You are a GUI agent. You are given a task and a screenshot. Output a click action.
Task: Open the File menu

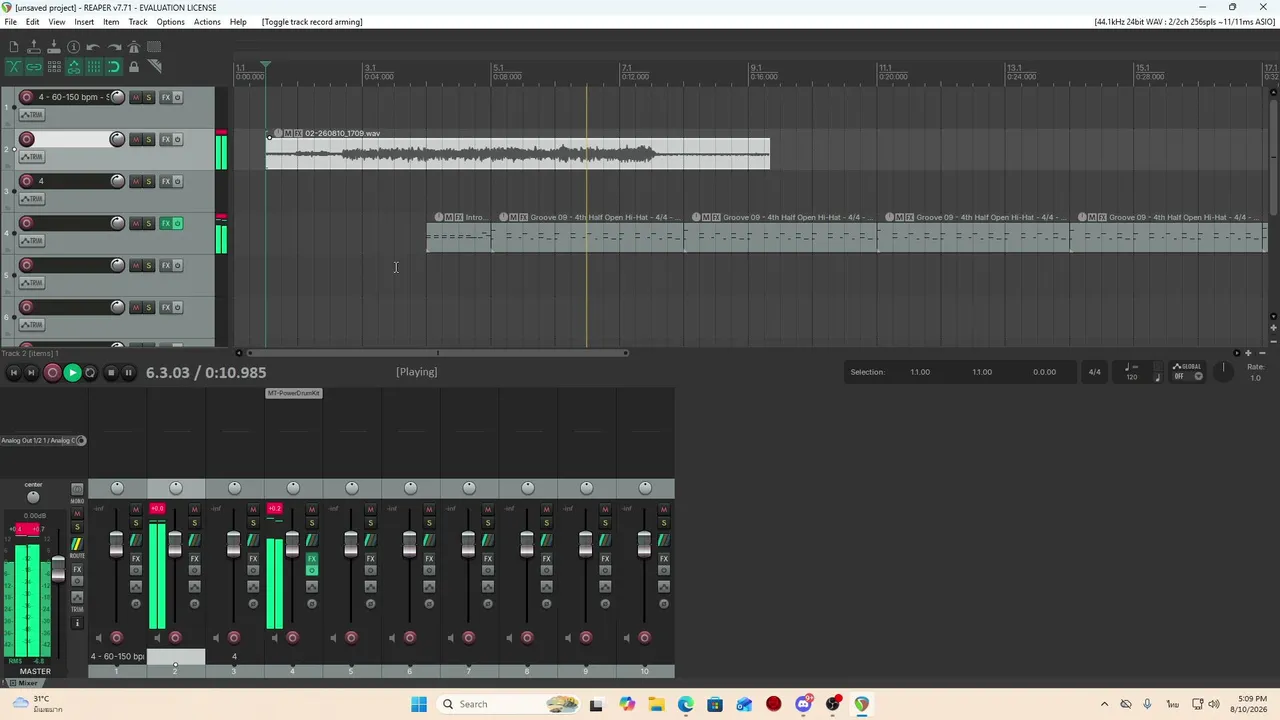pos(10,22)
